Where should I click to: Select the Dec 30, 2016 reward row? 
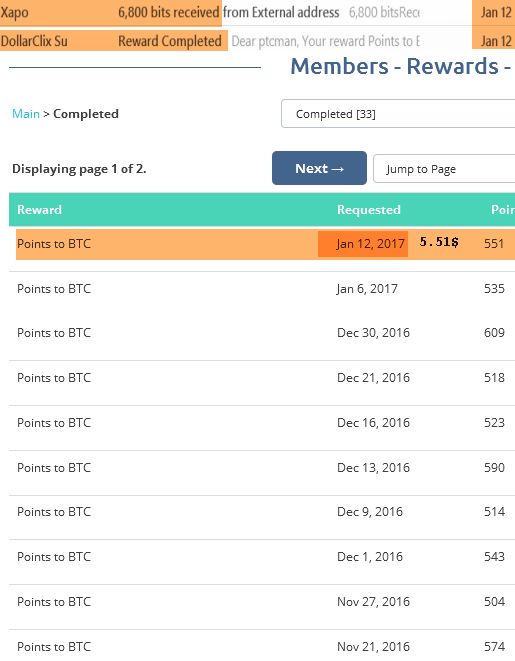[x=262, y=333]
